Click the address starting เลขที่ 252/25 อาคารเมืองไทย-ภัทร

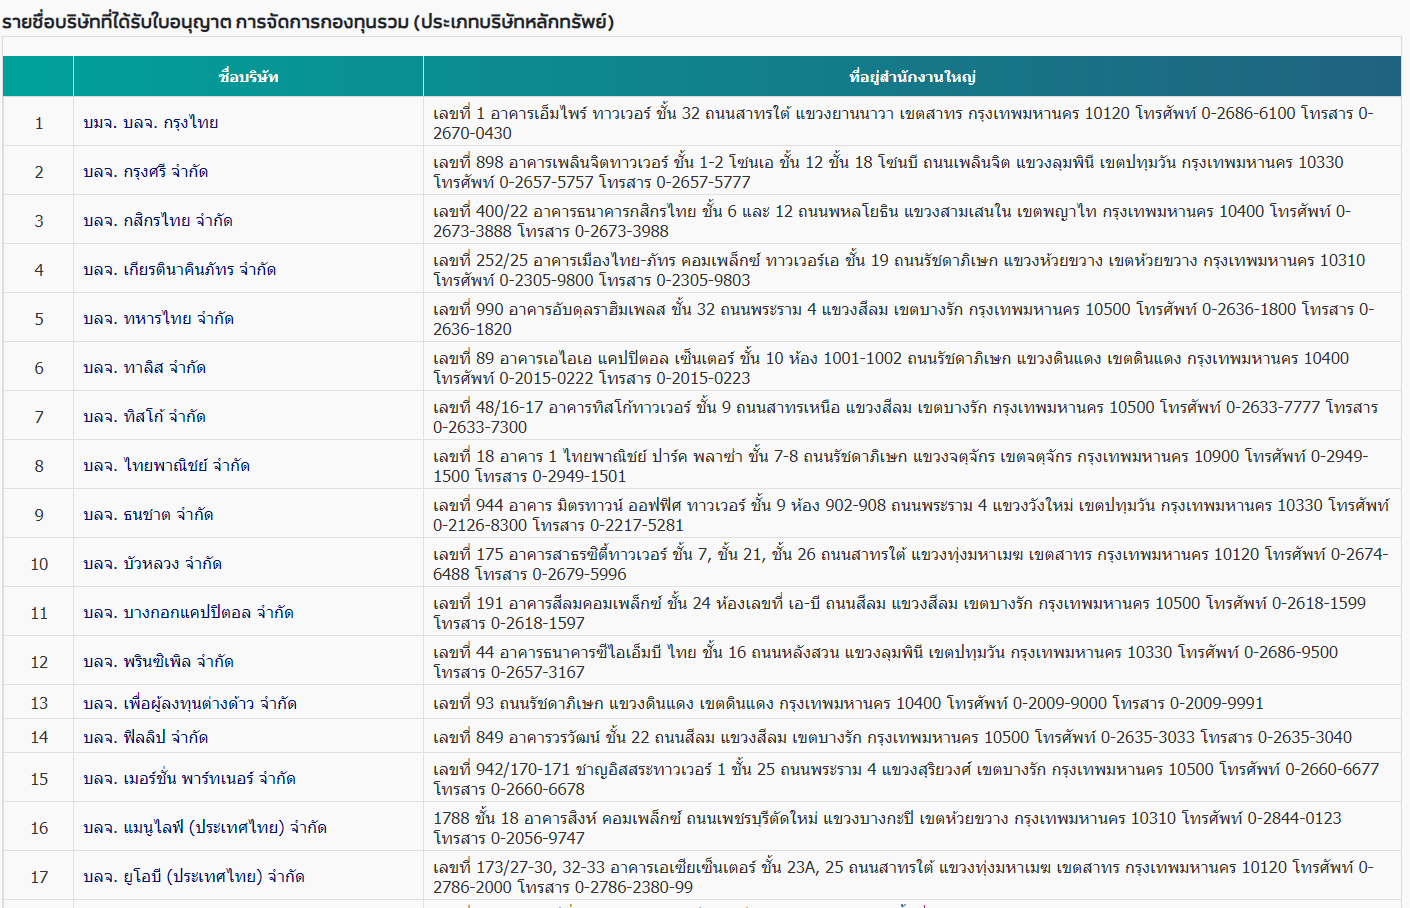click(899, 269)
